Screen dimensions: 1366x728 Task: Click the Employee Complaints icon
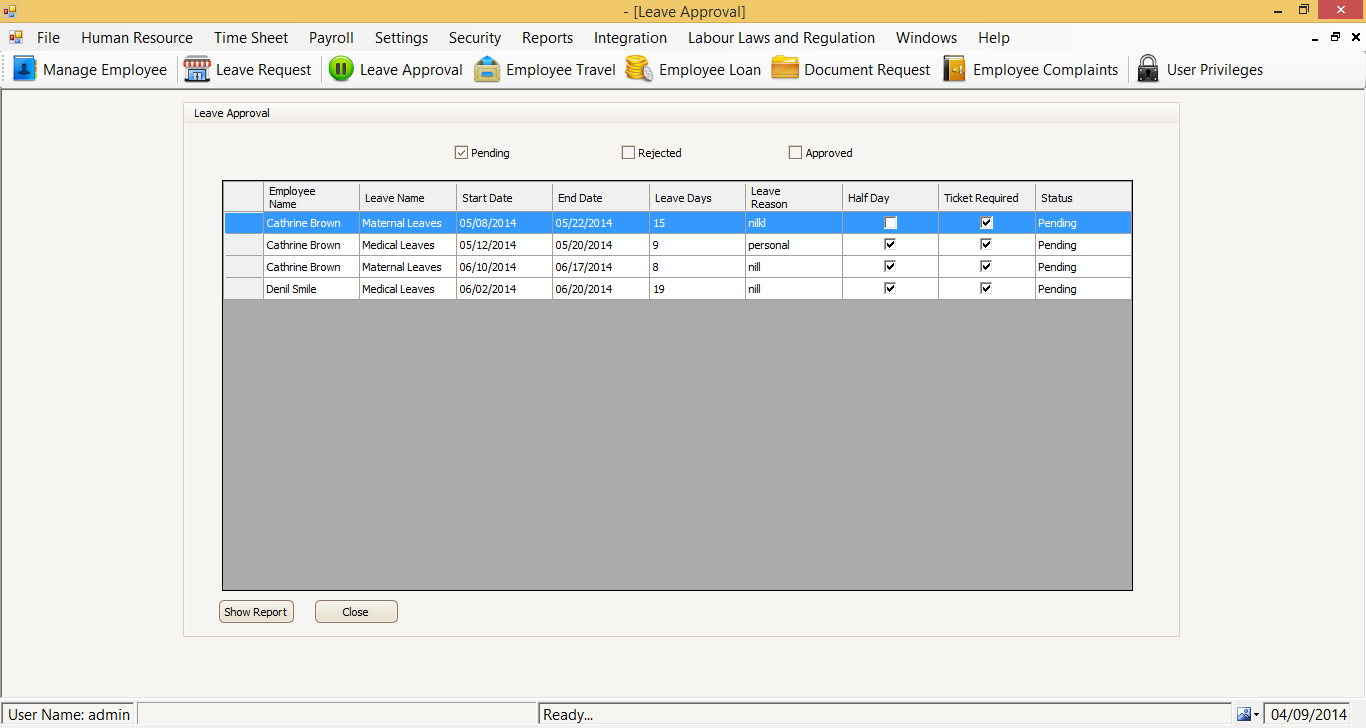click(x=955, y=69)
